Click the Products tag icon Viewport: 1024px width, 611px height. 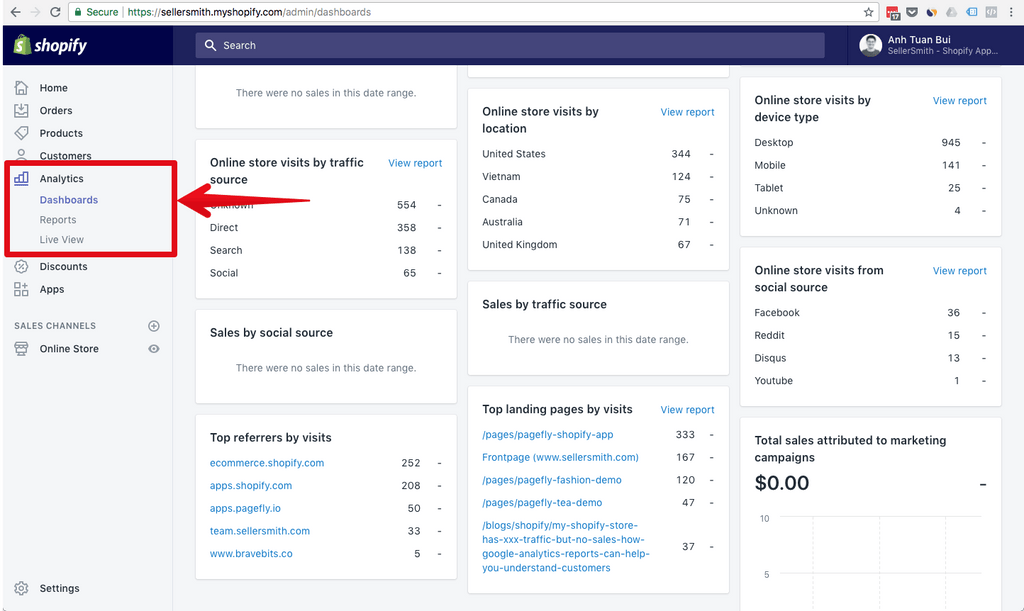pyautogui.click(x=22, y=133)
